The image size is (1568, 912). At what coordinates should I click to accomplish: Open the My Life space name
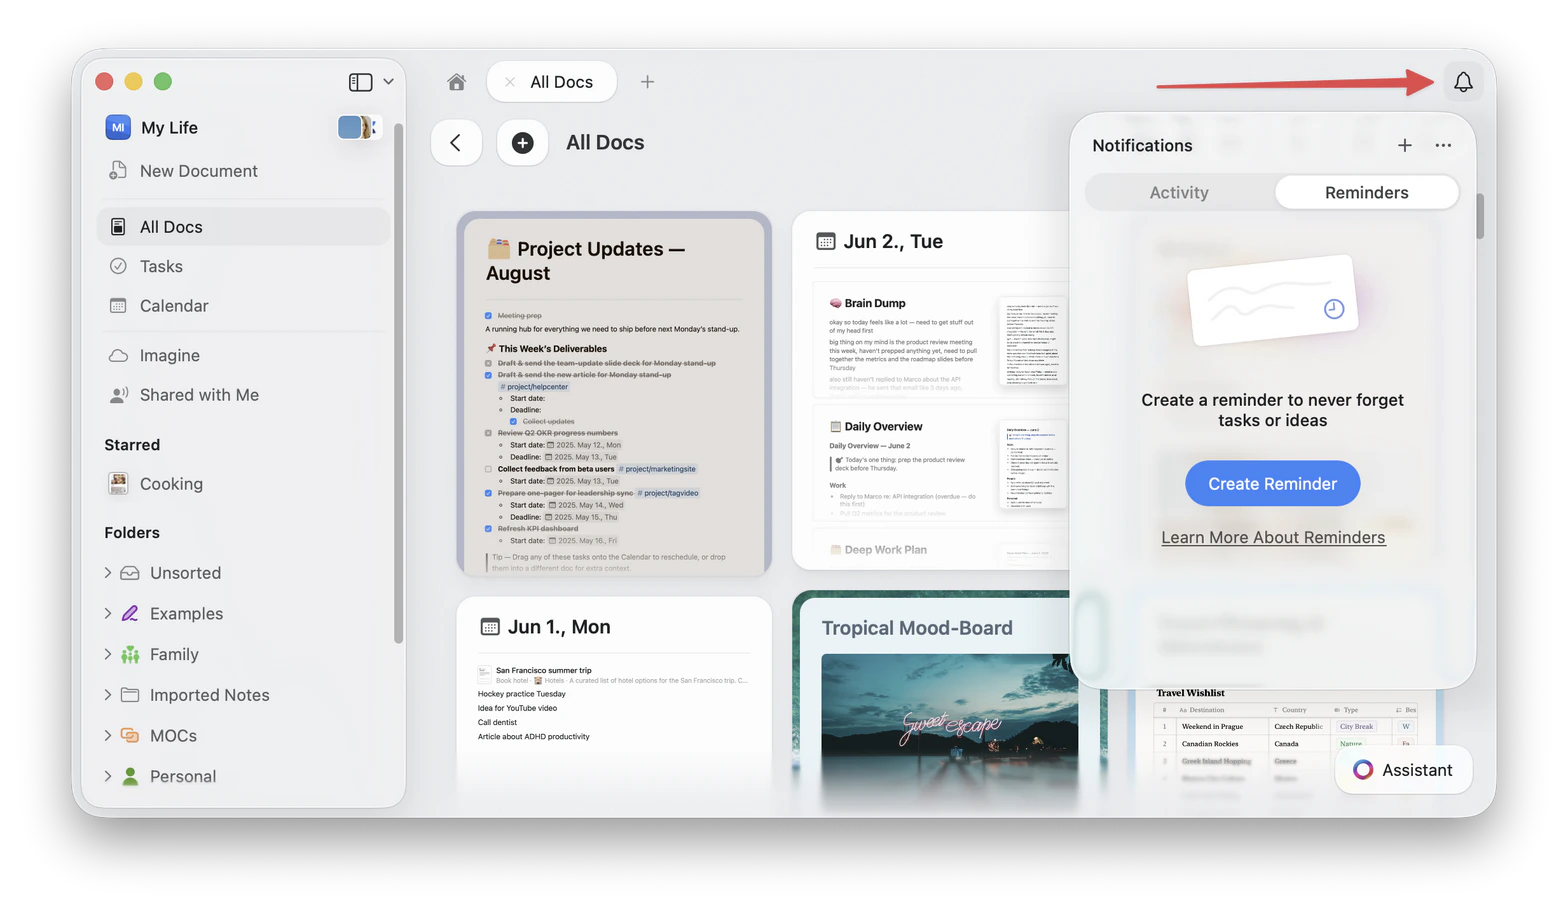tap(169, 127)
